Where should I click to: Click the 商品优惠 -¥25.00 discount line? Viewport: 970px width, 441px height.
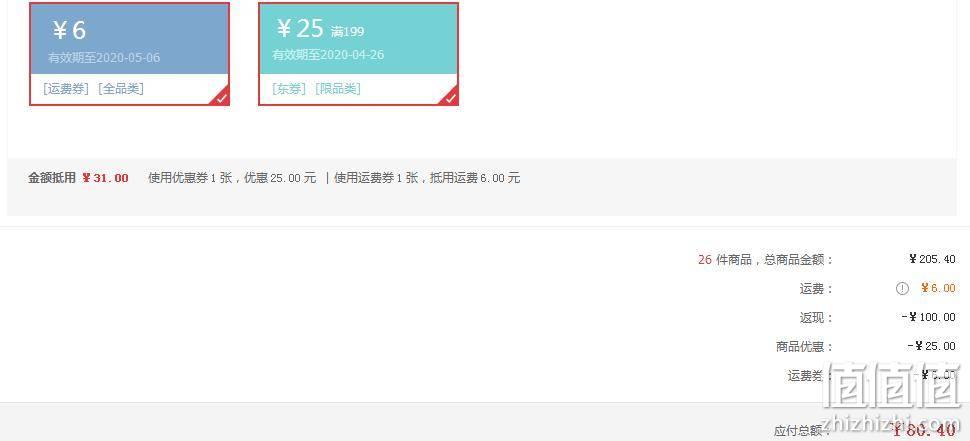(866, 346)
